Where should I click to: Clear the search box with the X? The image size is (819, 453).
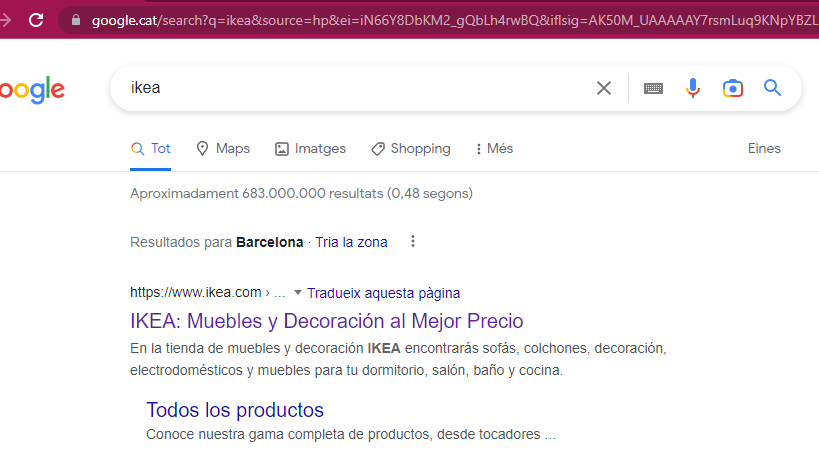pos(604,88)
